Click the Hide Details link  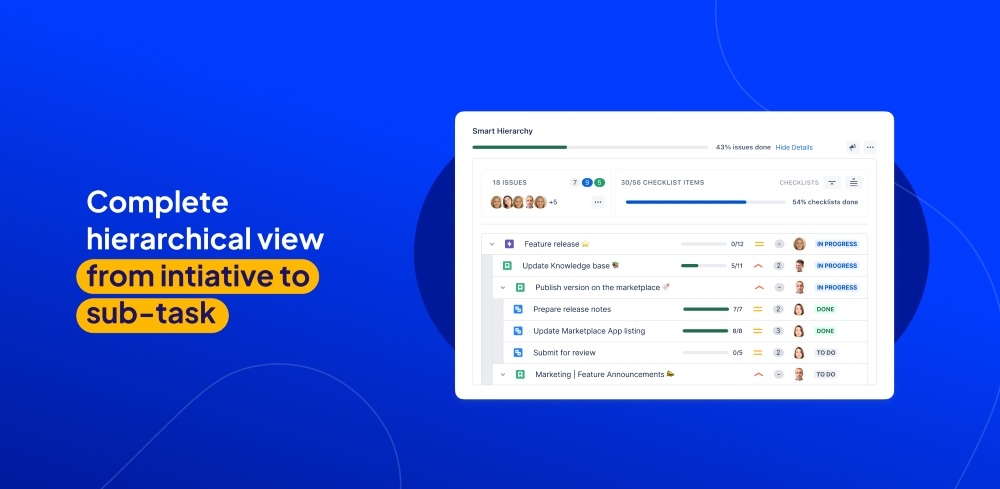[x=794, y=147]
